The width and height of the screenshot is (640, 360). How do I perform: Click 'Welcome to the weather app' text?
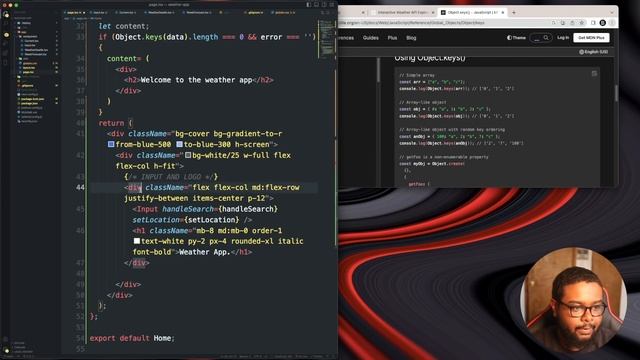196,80
